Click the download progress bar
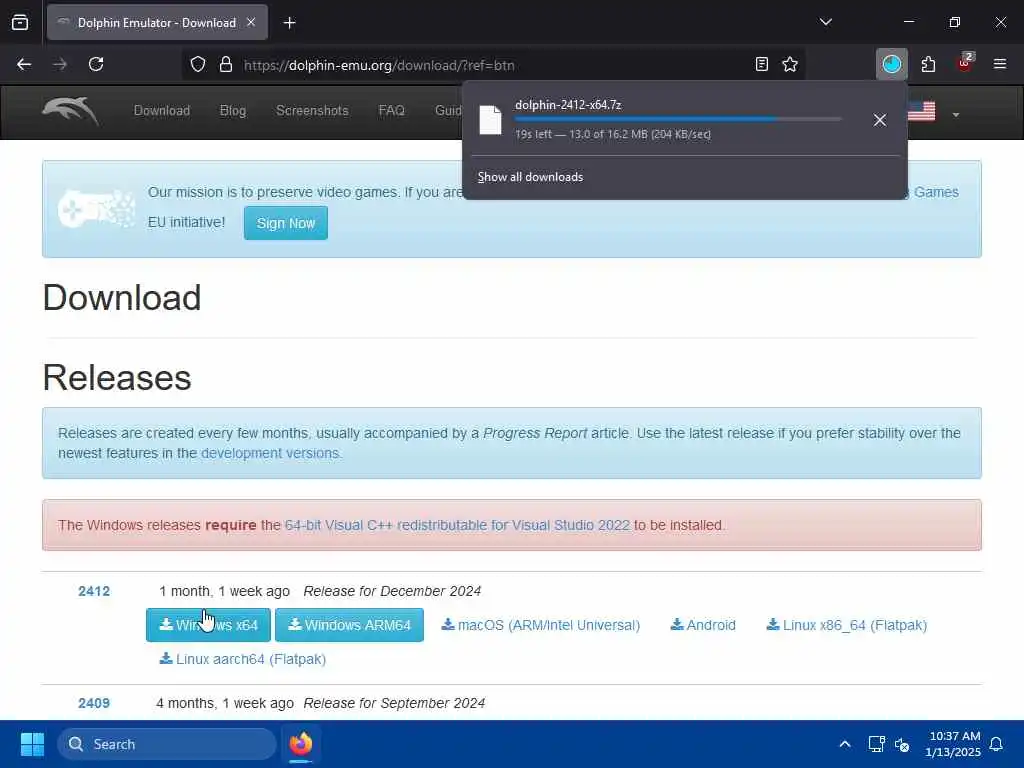The image size is (1024, 768). [678, 120]
